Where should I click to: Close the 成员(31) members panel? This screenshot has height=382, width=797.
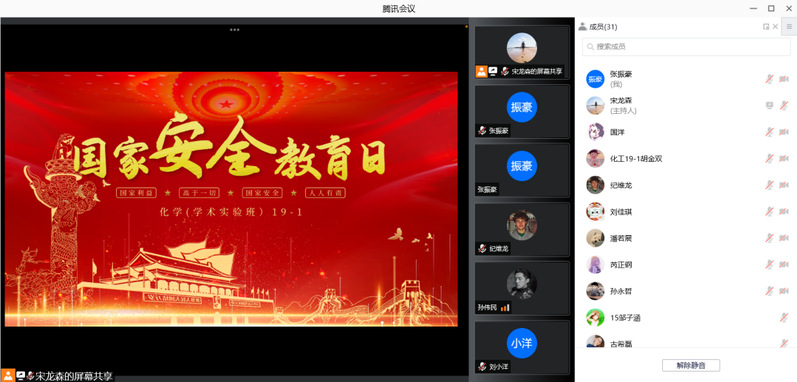coord(775,27)
